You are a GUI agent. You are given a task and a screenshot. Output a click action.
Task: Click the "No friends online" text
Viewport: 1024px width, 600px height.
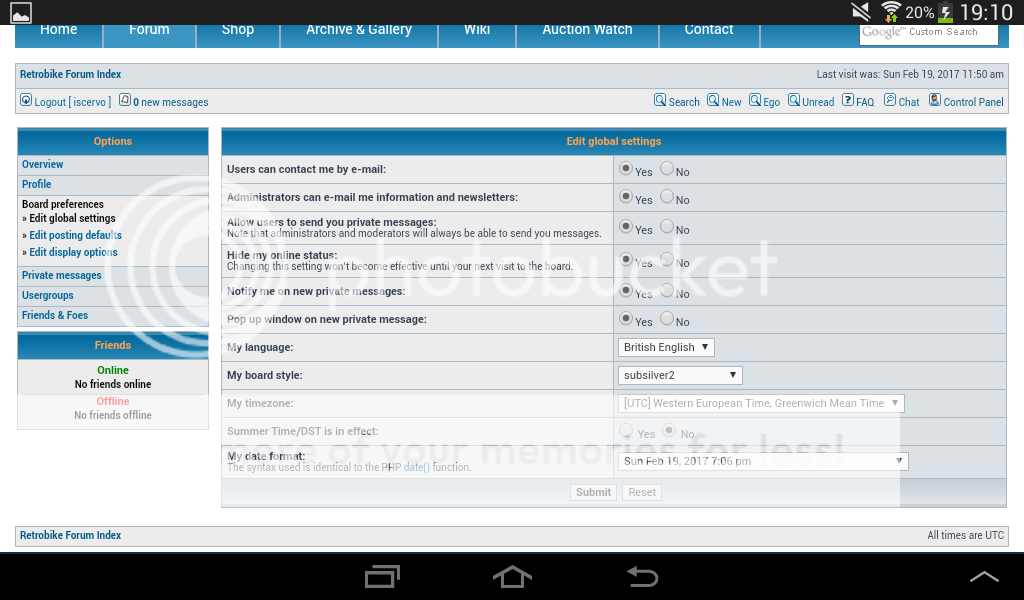[113, 385]
